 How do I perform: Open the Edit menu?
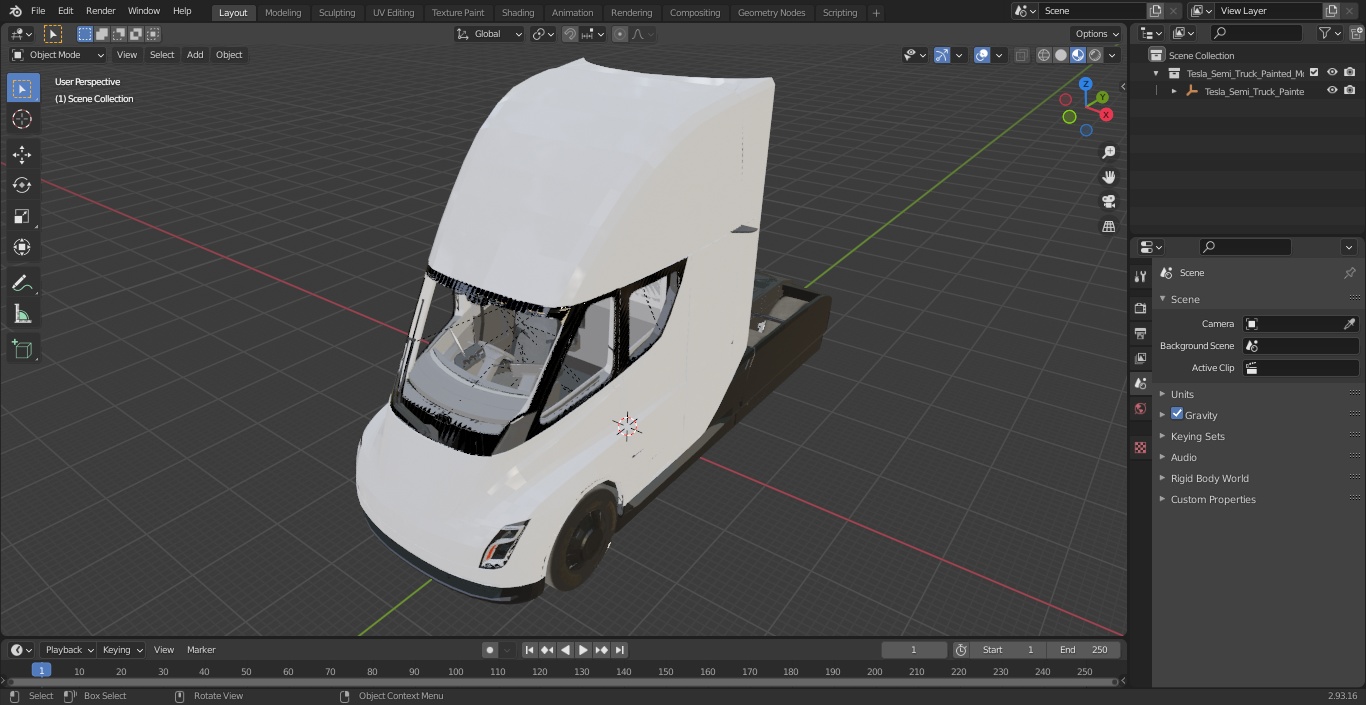click(x=65, y=11)
